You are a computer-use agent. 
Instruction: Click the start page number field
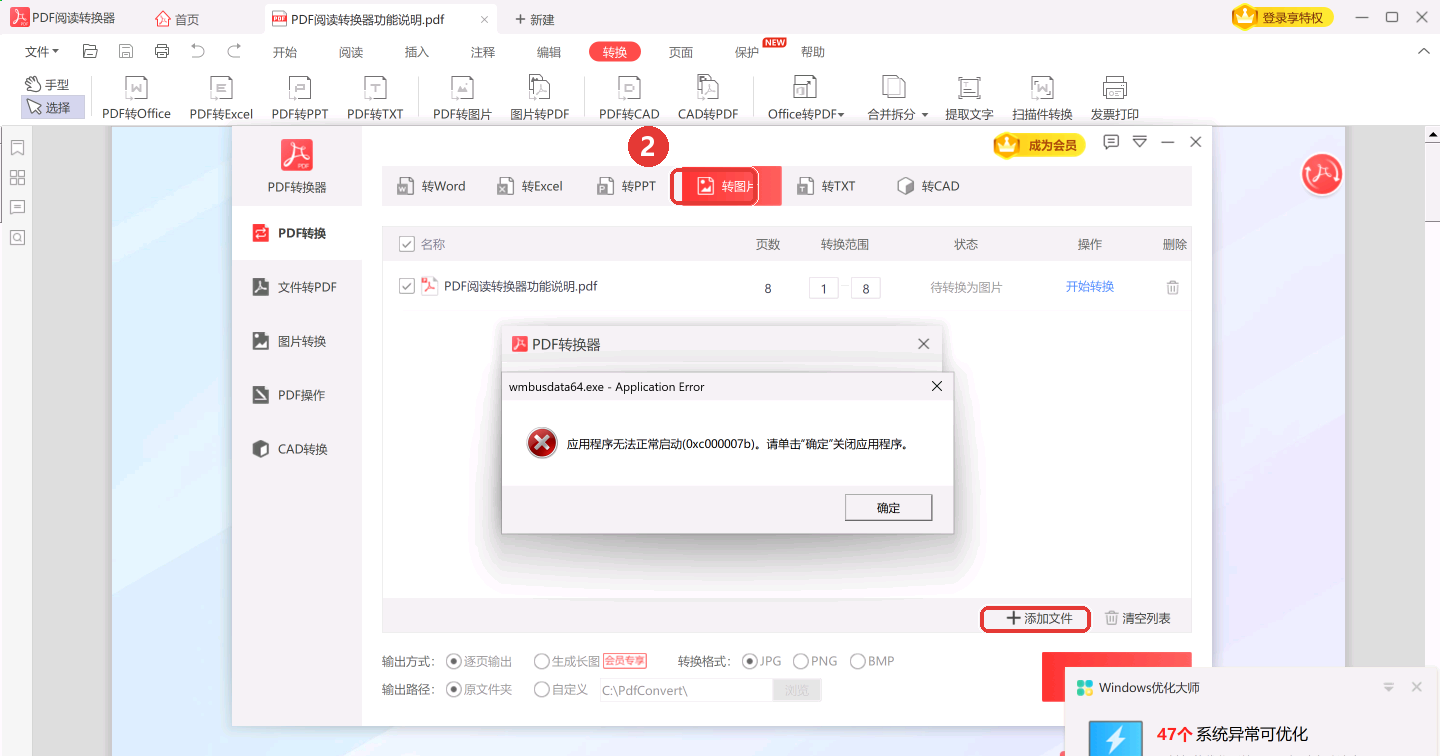(x=823, y=288)
